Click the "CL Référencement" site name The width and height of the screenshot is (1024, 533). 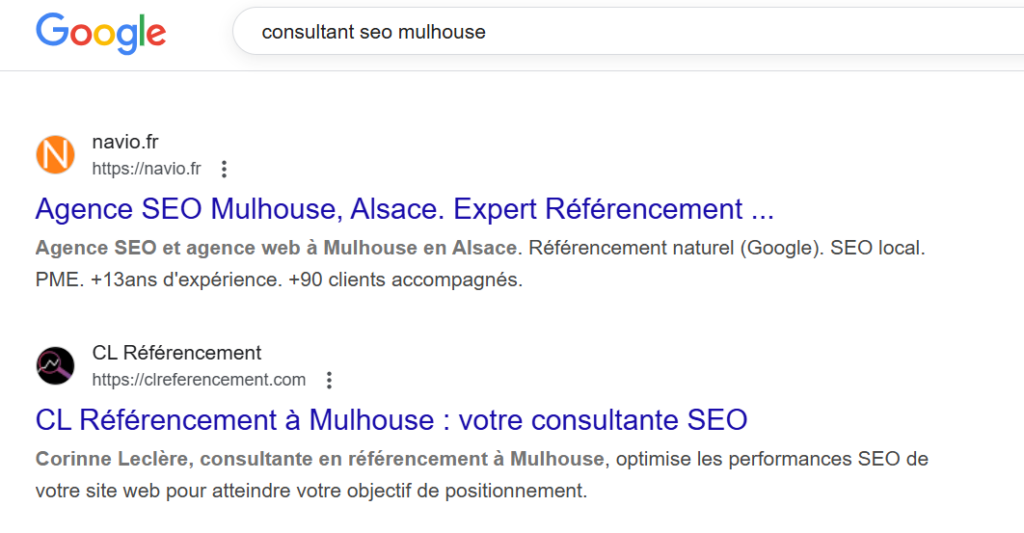176,353
